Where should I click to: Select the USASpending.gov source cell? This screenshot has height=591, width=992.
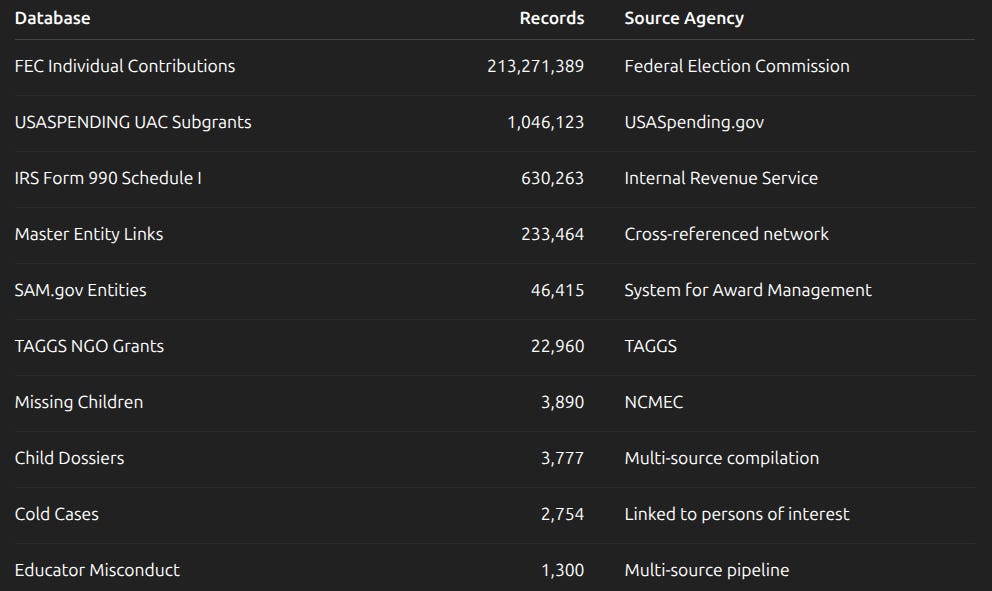[694, 122]
